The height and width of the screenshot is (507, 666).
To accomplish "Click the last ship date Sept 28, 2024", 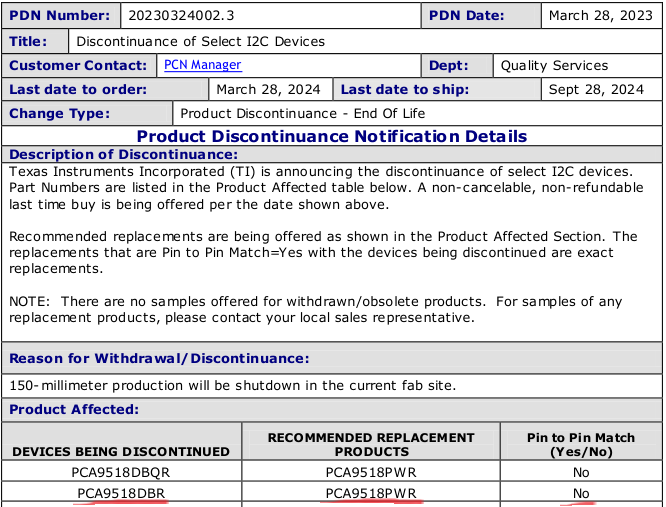I will click(596, 89).
